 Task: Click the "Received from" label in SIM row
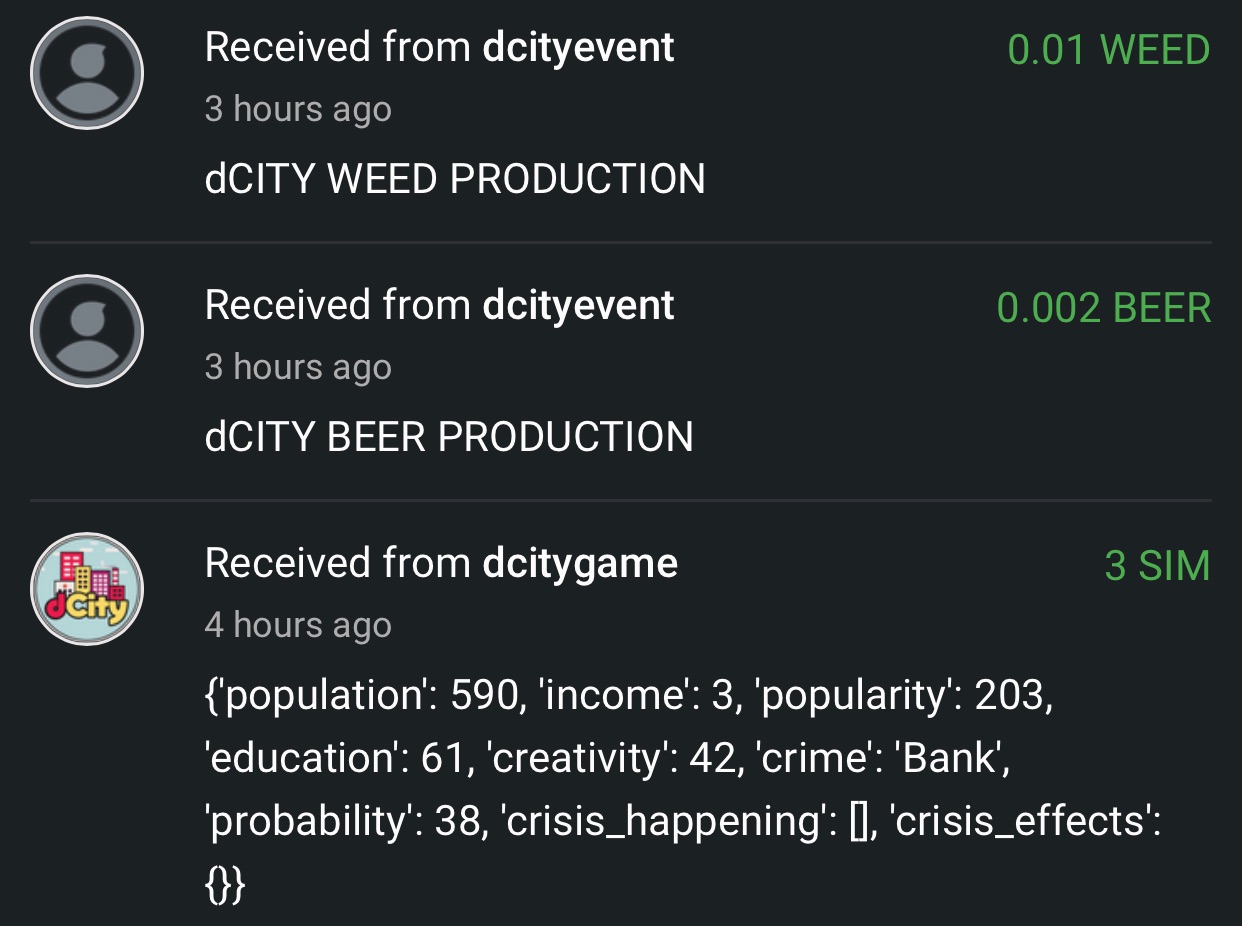point(338,564)
